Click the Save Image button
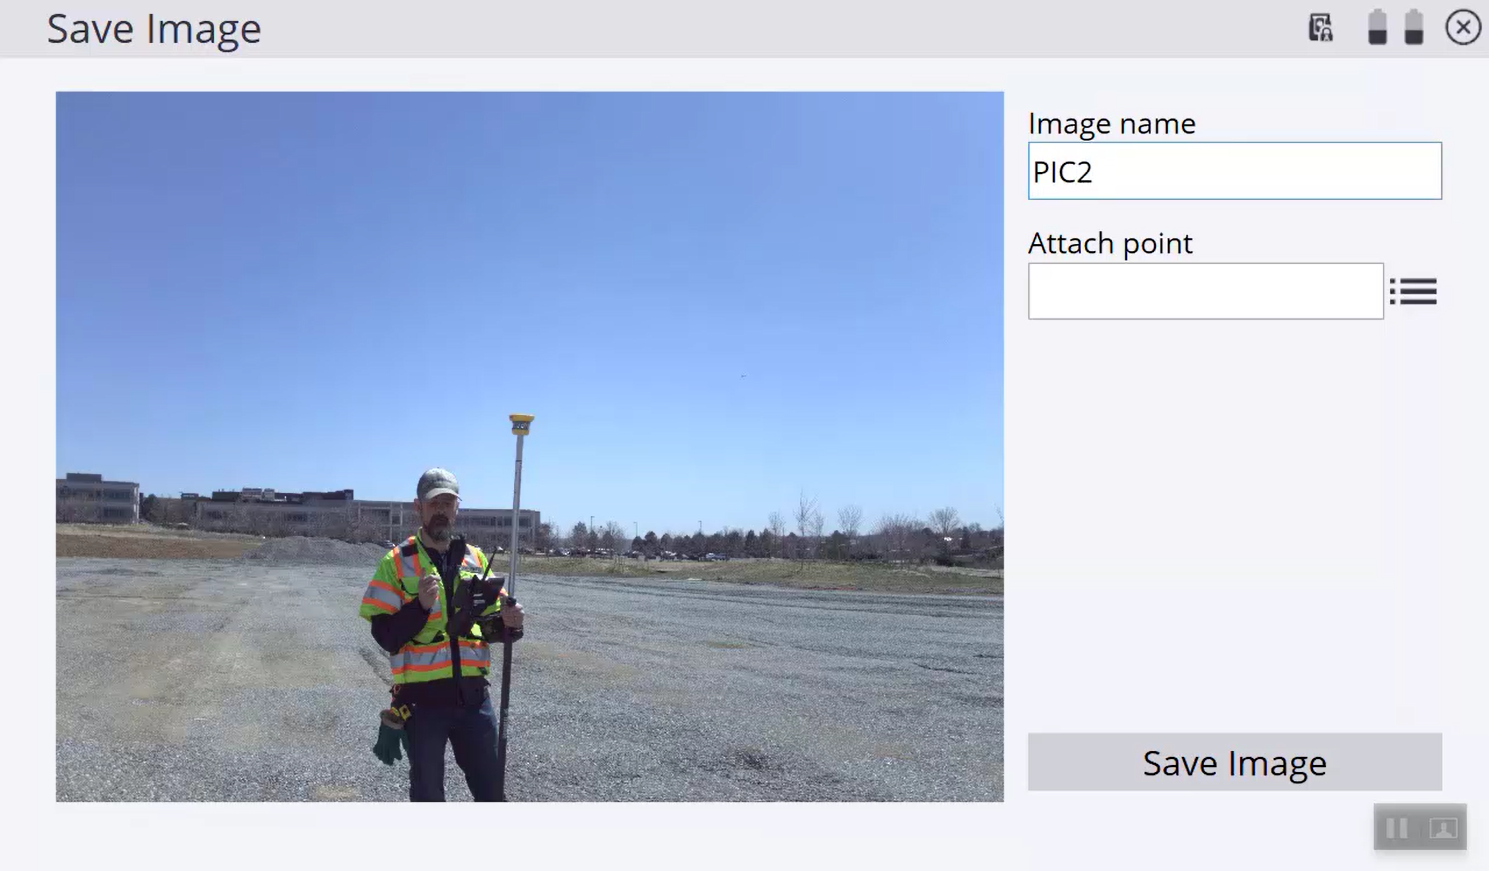Viewport: 1489px width, 871px height. 1235,763
